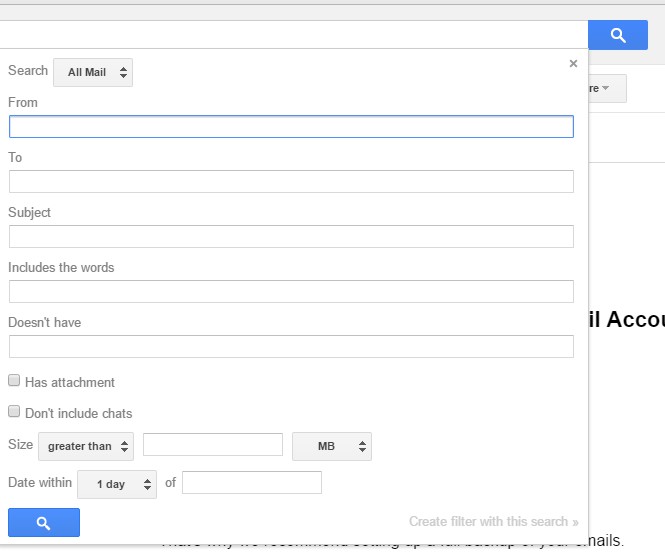Click 'Create filter with this search' link
Screen dimensions: 665x554
click(x=493, y=522)
